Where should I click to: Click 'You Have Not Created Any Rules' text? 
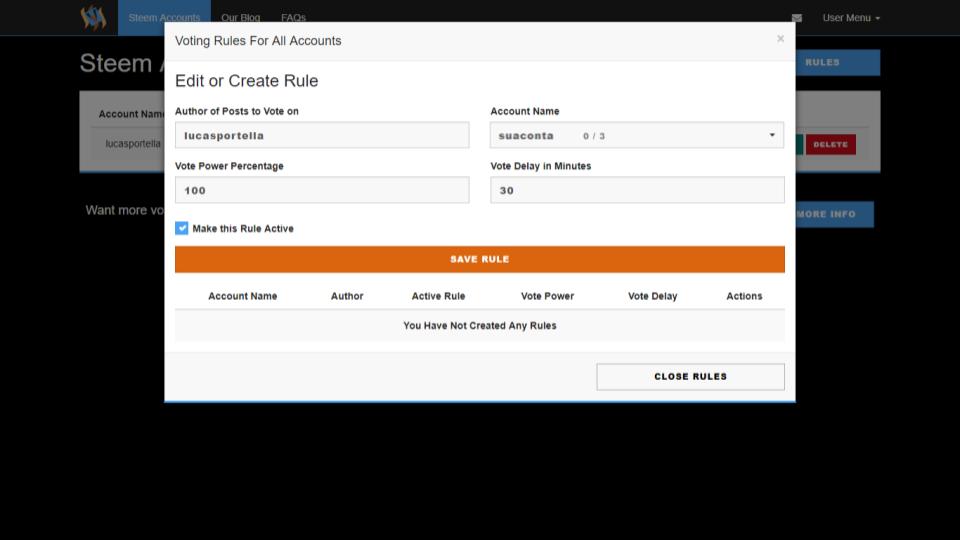pyautogui.click(x=479, y=326)
